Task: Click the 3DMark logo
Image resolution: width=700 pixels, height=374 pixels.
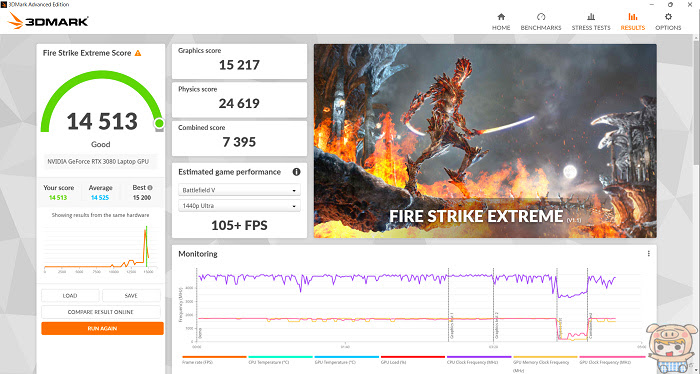Action: tap(48, 21)
